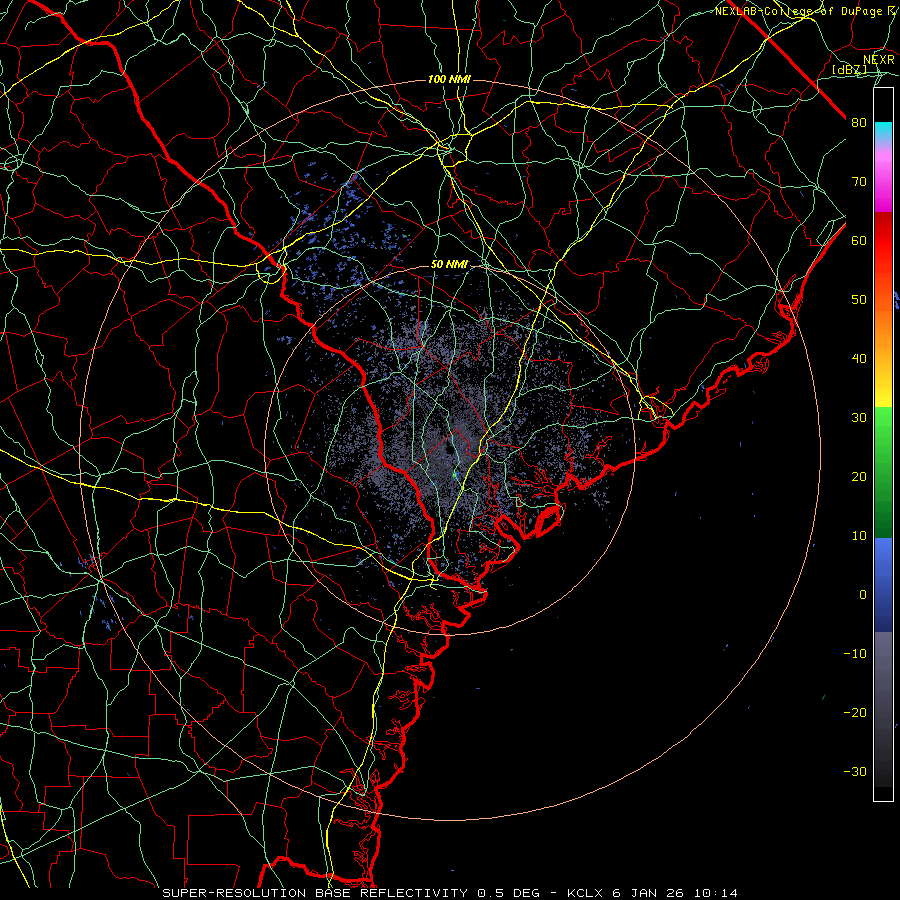Select the 60 dBZ scale label
This screenshot has width=900, height=900.
pyautogui.click(x=859, y=241)
